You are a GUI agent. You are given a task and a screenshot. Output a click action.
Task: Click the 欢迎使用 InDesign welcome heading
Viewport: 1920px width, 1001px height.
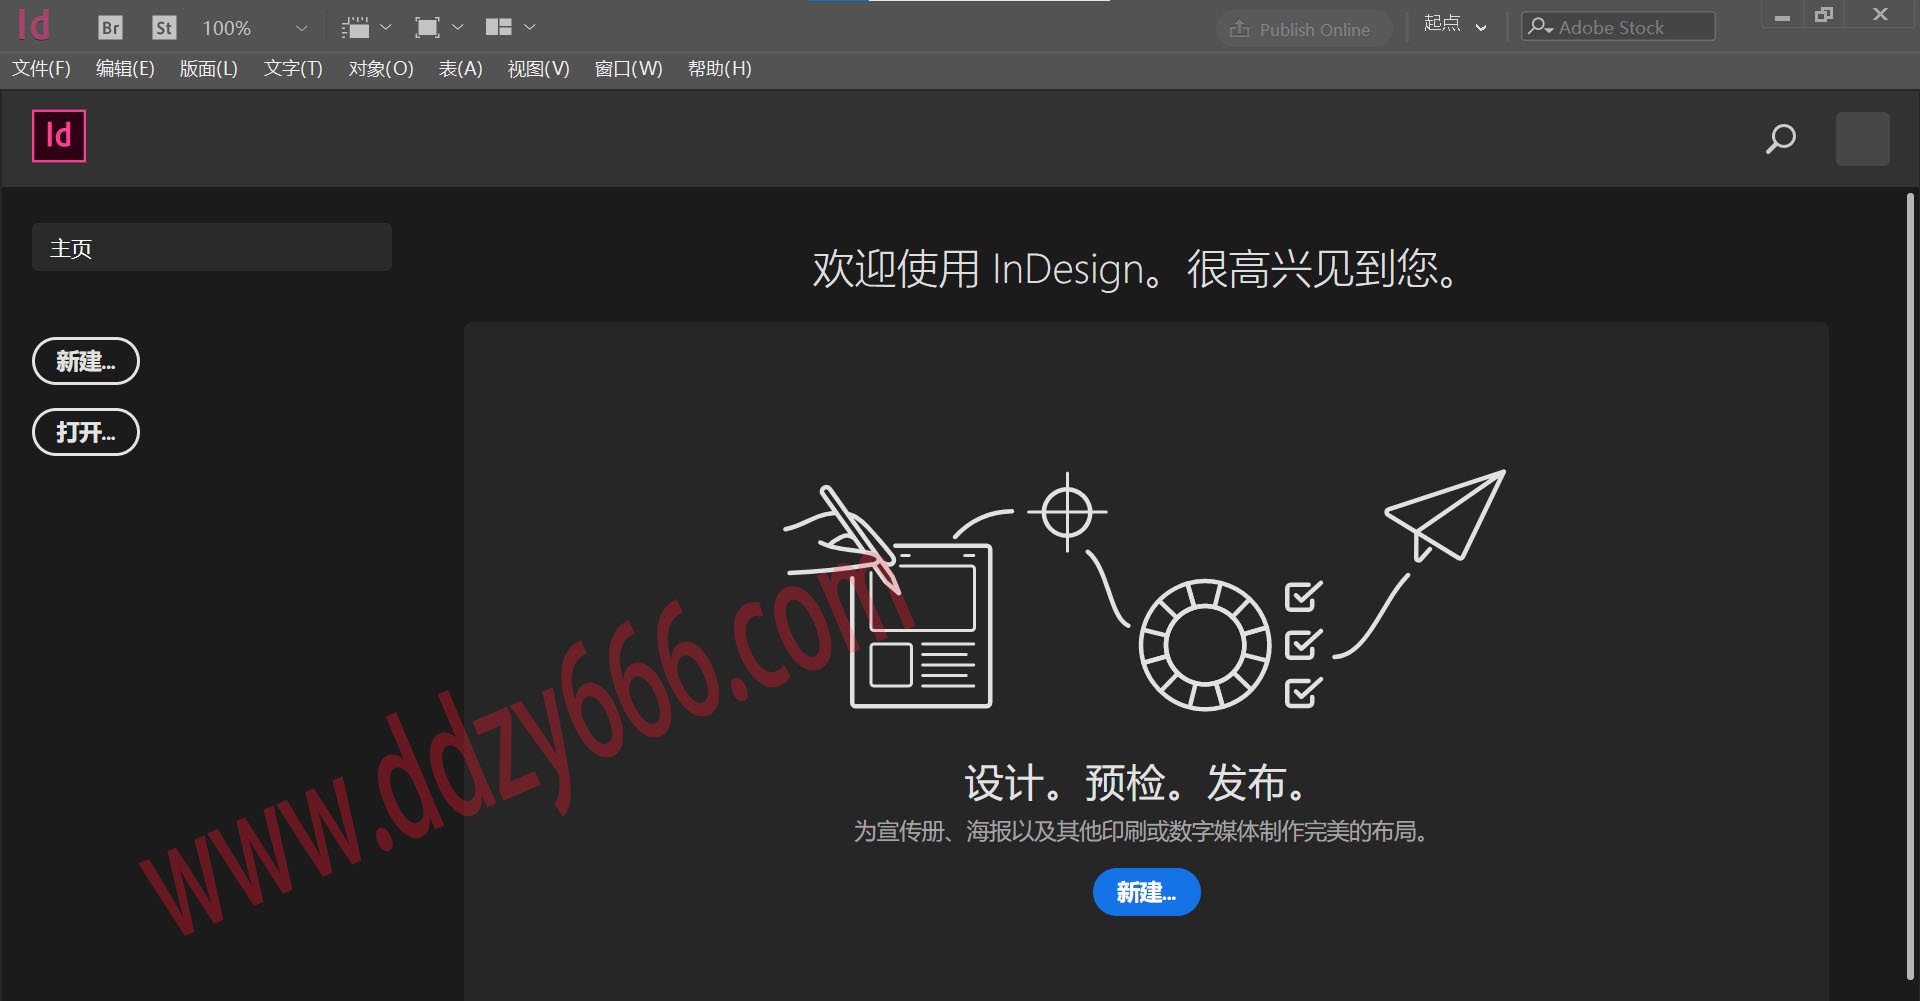[1134, 269]
